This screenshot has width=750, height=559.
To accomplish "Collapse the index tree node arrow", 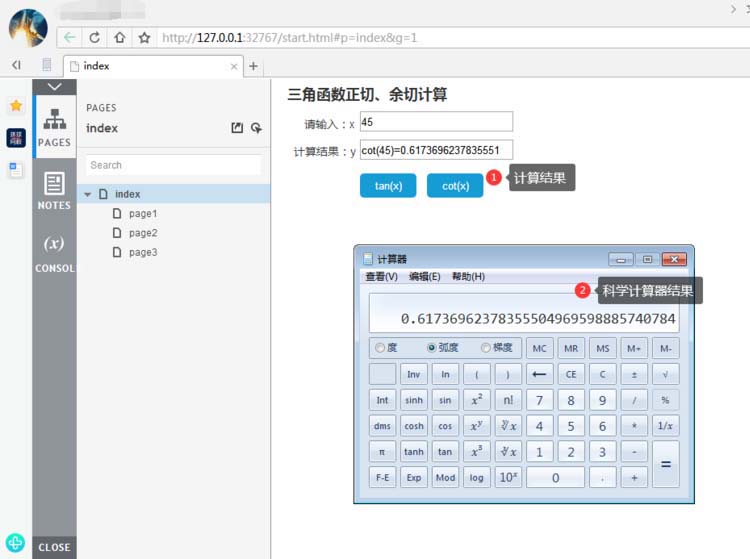I will pos(88,194).
